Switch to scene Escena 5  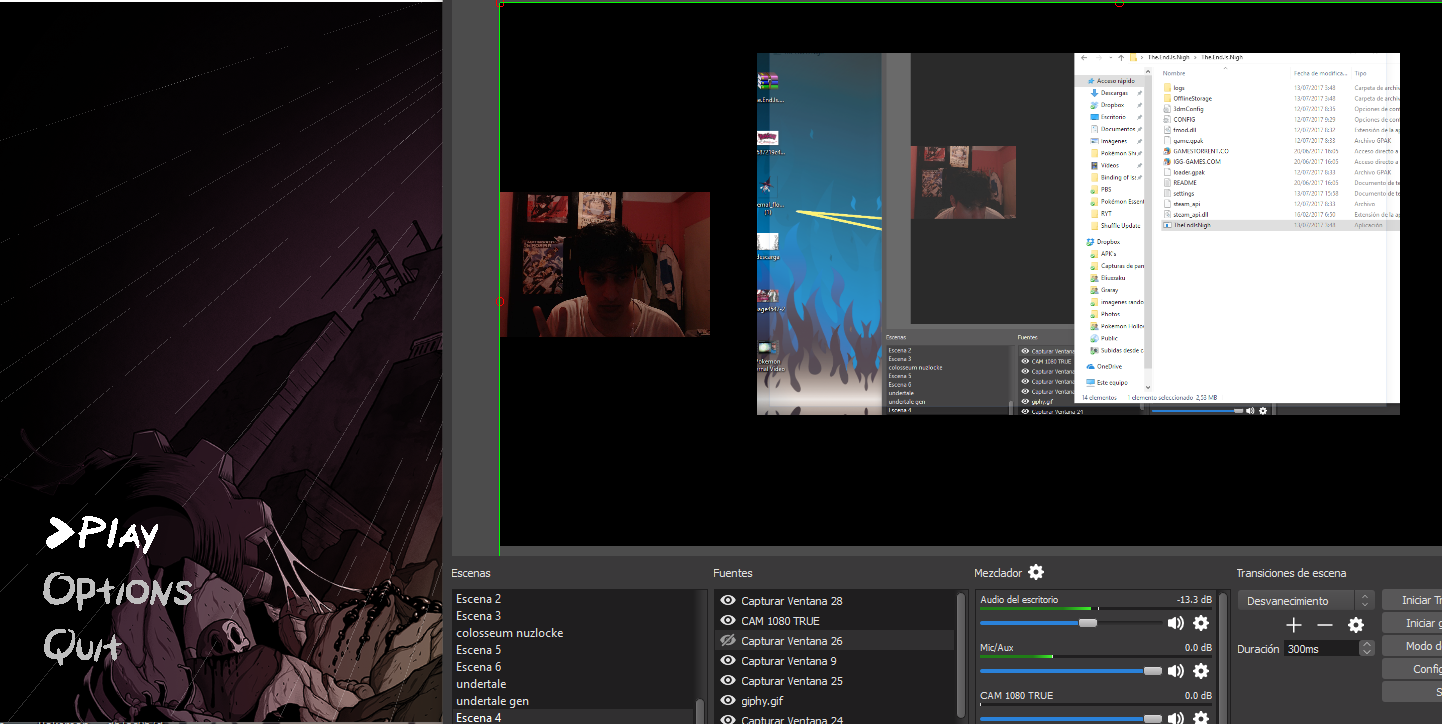click(573, 650)
